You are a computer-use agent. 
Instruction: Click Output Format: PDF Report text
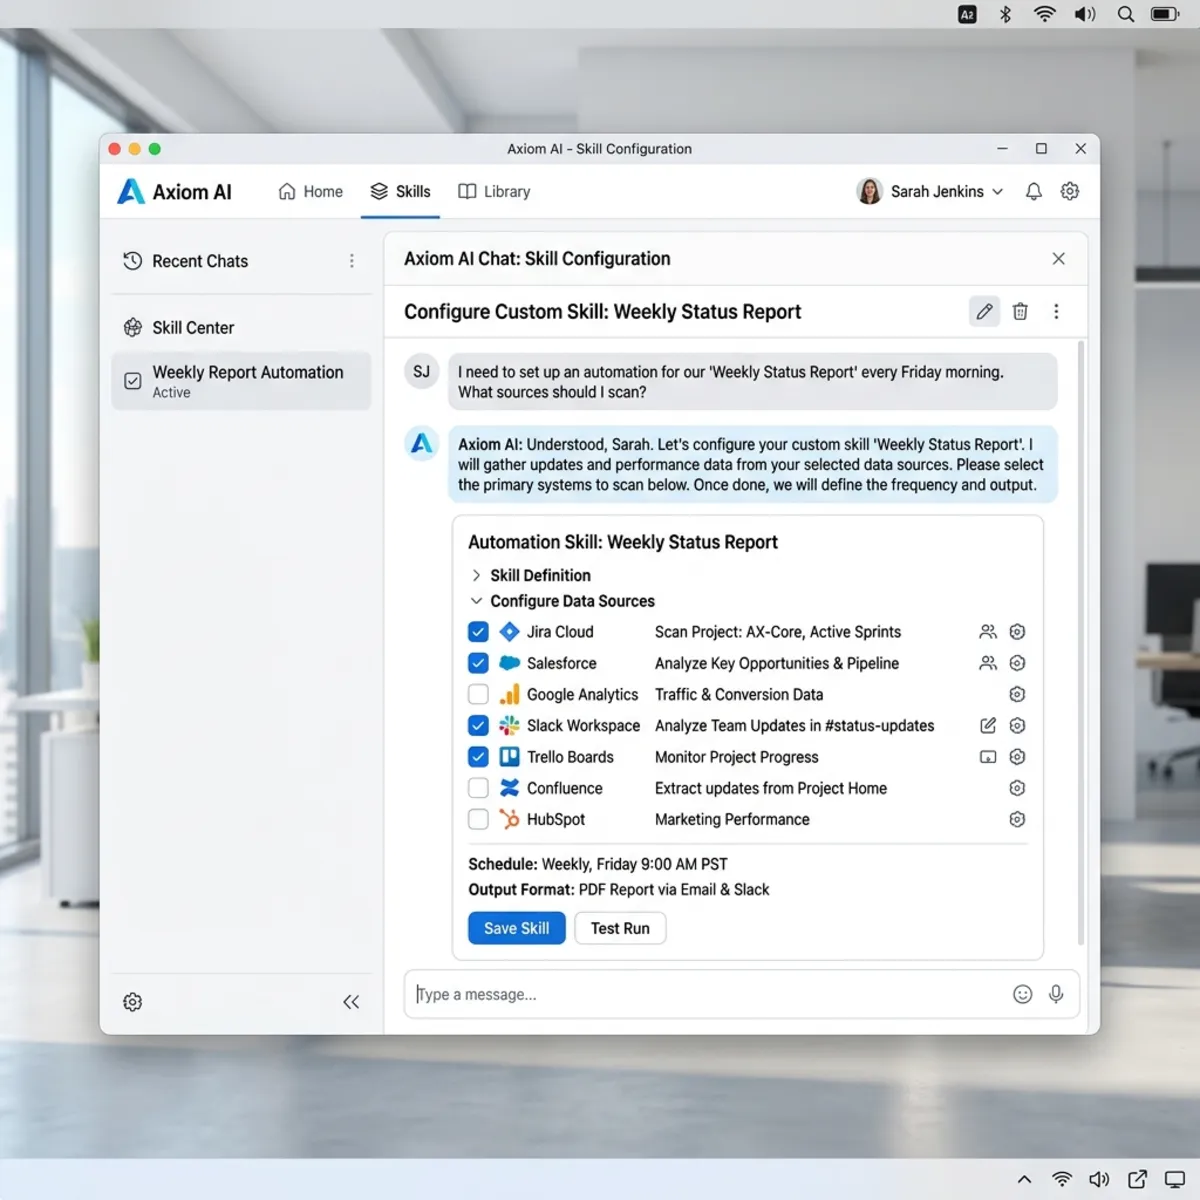pyautogui.click(x=619, y=889)
